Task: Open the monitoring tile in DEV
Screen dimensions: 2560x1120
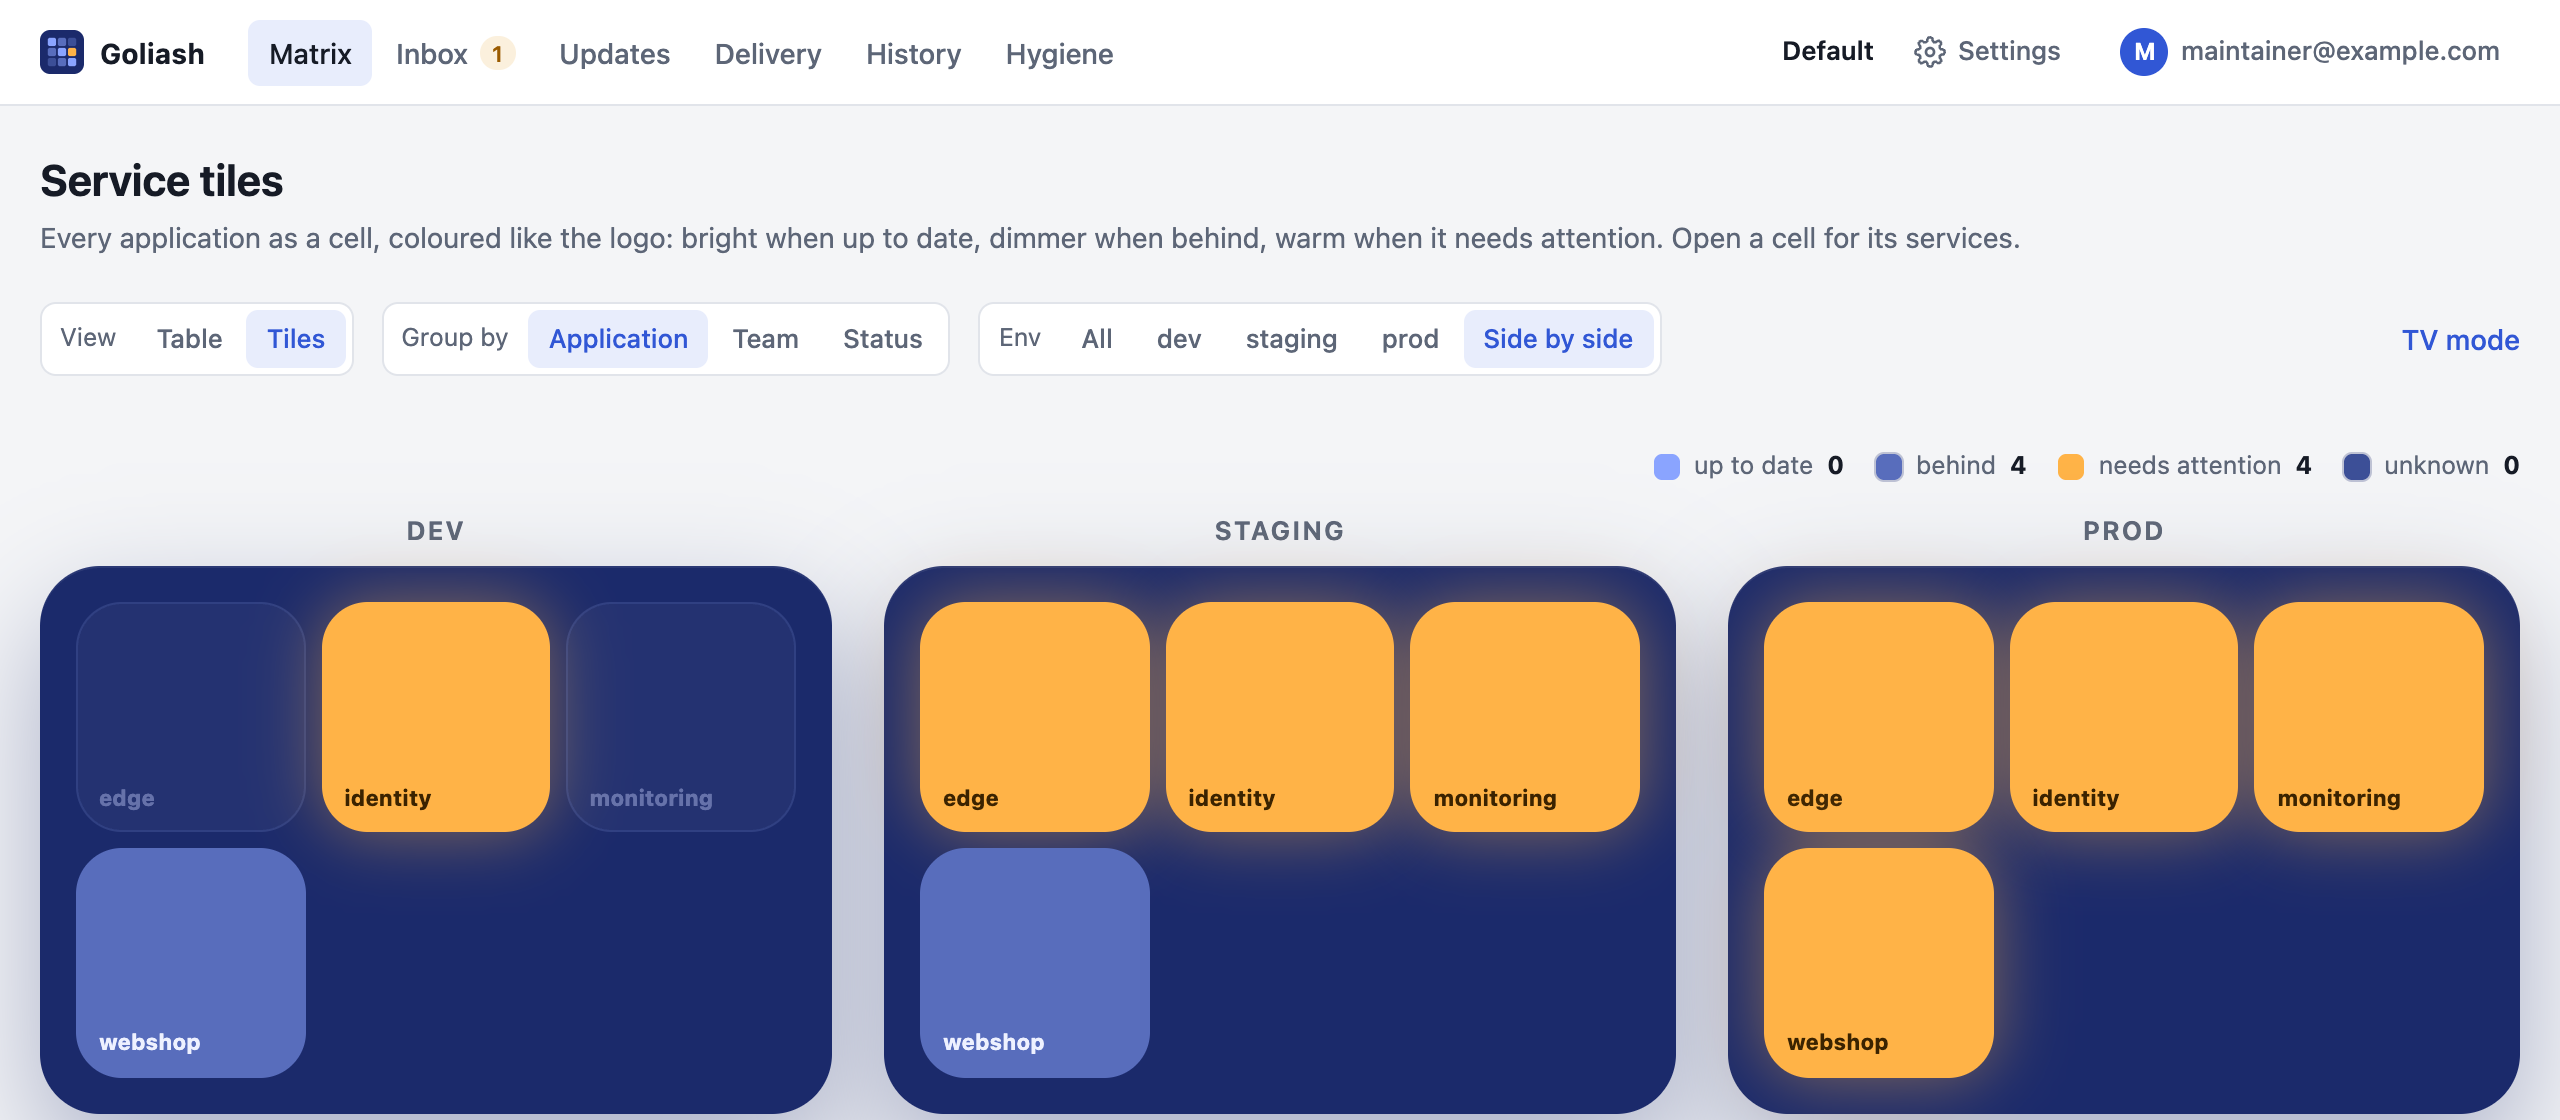Action: [x=681, y=716]
